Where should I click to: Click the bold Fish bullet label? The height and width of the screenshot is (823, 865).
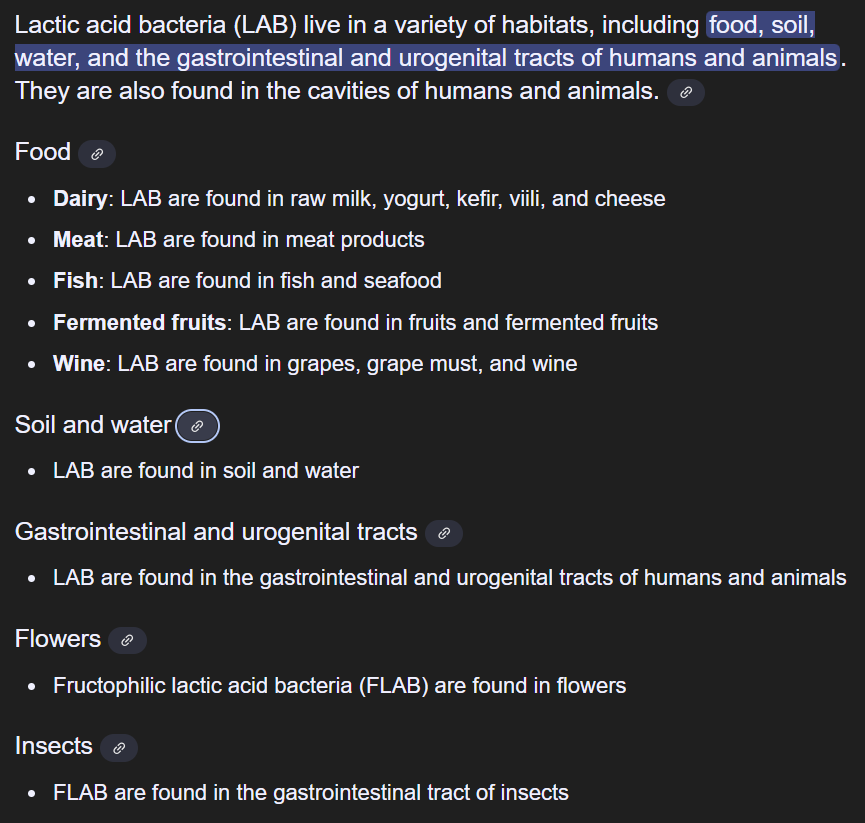[x=75, y=281]
